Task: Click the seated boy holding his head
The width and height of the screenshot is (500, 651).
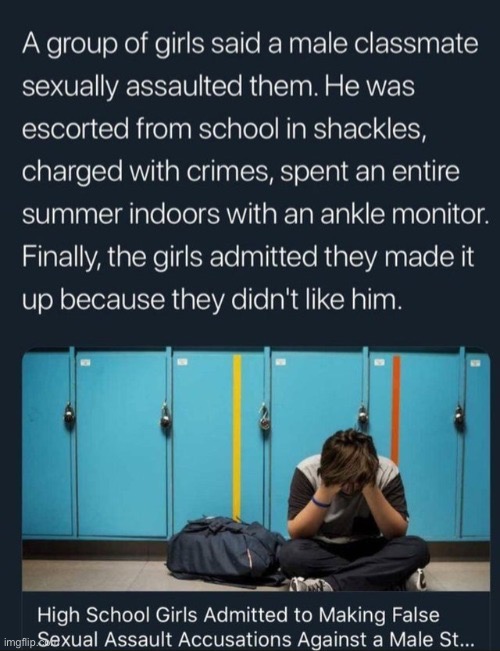Action: 353,511
